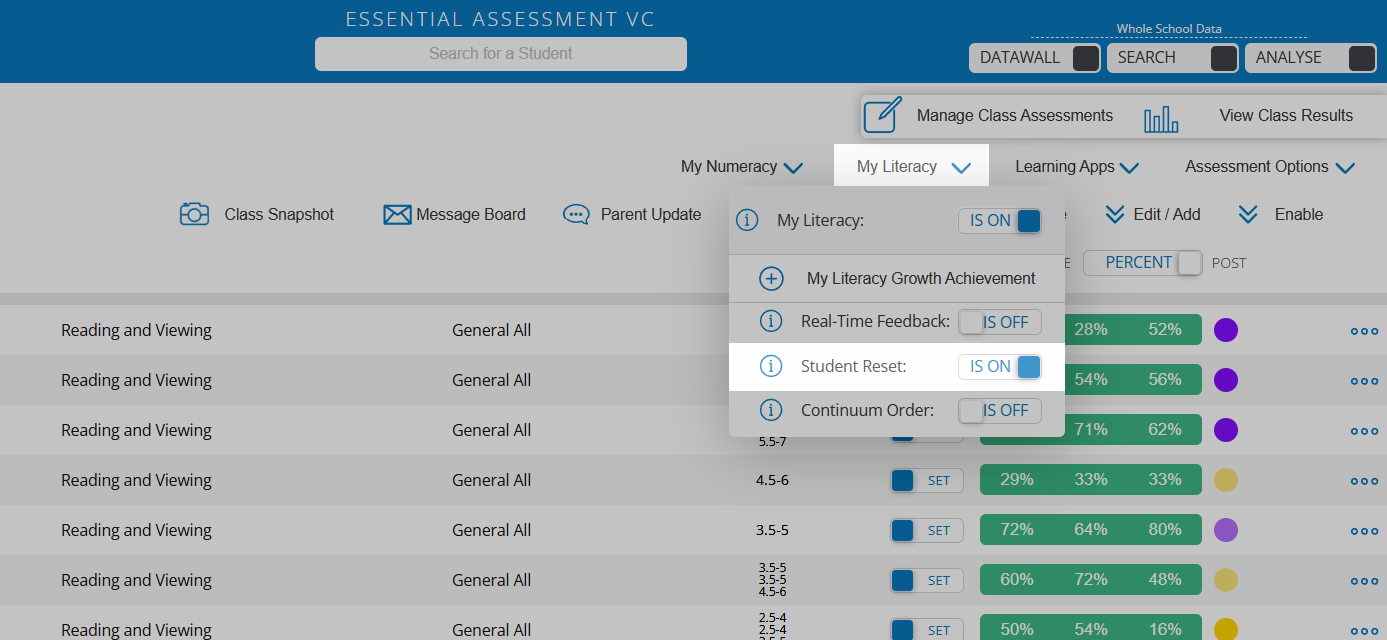Click the Whole School Data label
1387x640 pixels.
click(x=1169, y=29)
